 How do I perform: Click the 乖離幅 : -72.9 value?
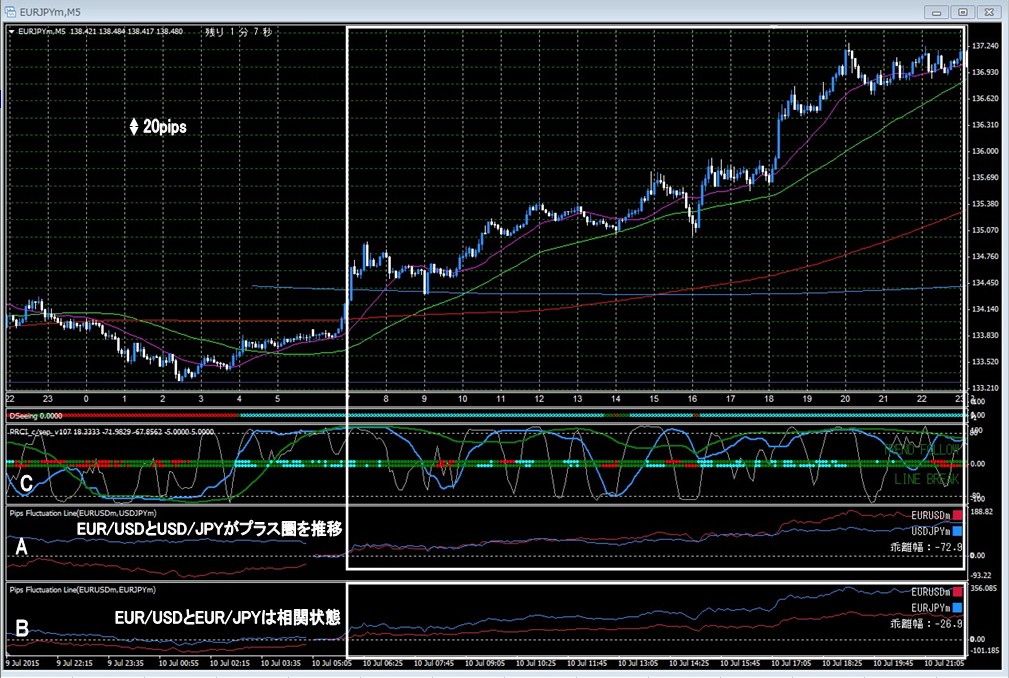click(x=927, y=547)
